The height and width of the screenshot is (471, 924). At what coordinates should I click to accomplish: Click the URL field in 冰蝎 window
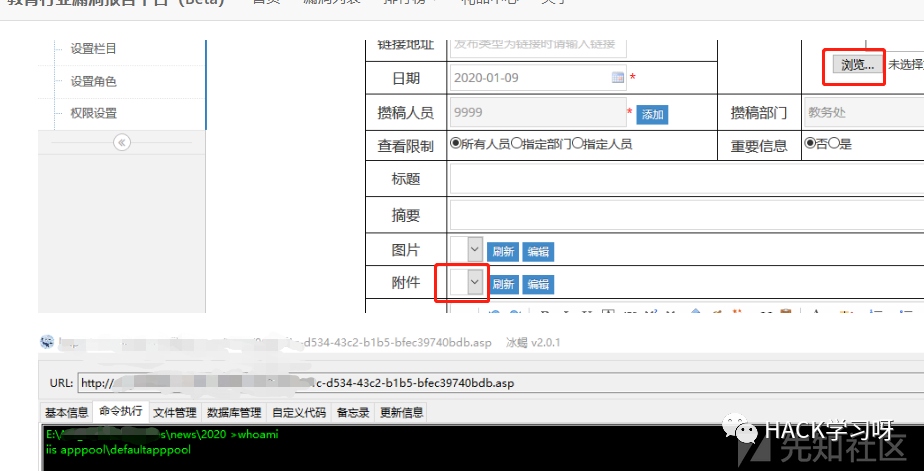click(500, 383)
